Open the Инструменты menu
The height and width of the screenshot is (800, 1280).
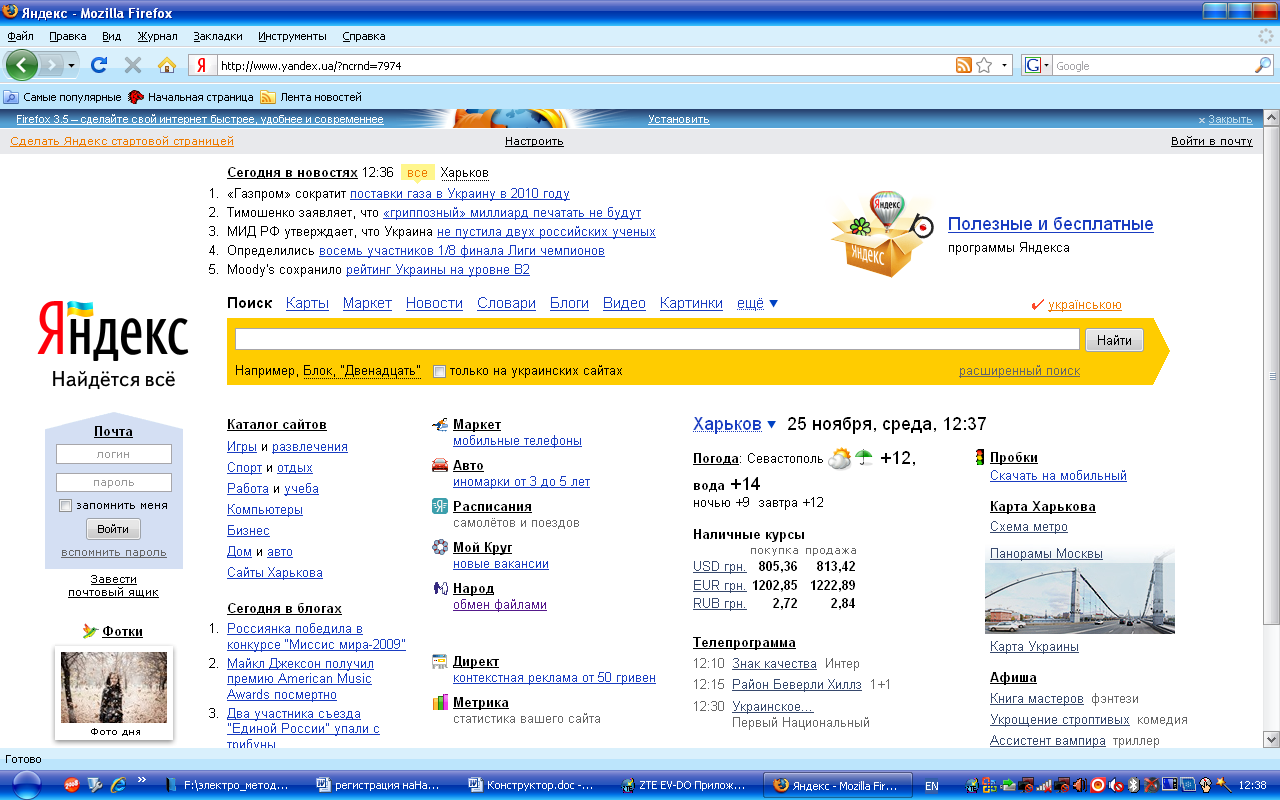point(292,36)
